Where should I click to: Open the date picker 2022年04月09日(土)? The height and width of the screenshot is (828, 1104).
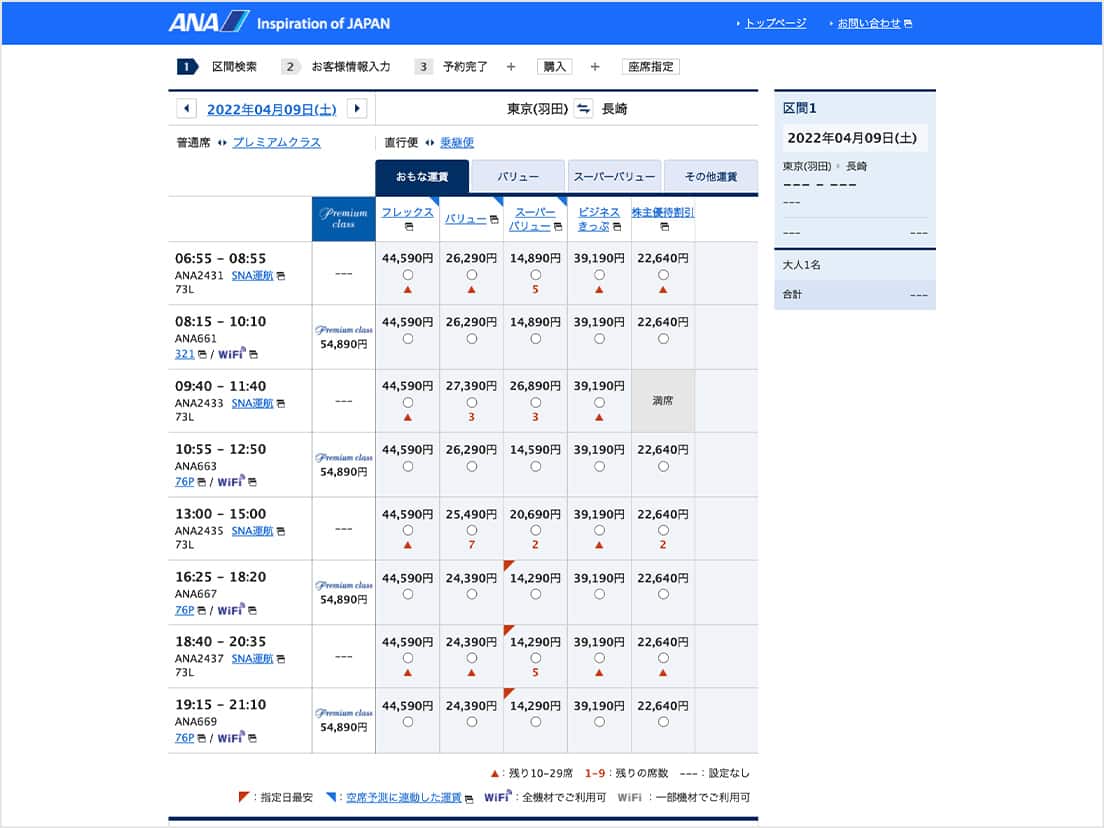(271, 109)
